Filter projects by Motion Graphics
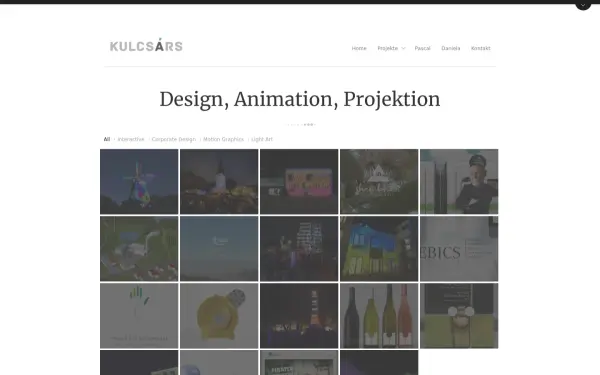Viewport: 600px width, 375px height. click(223, 139)
